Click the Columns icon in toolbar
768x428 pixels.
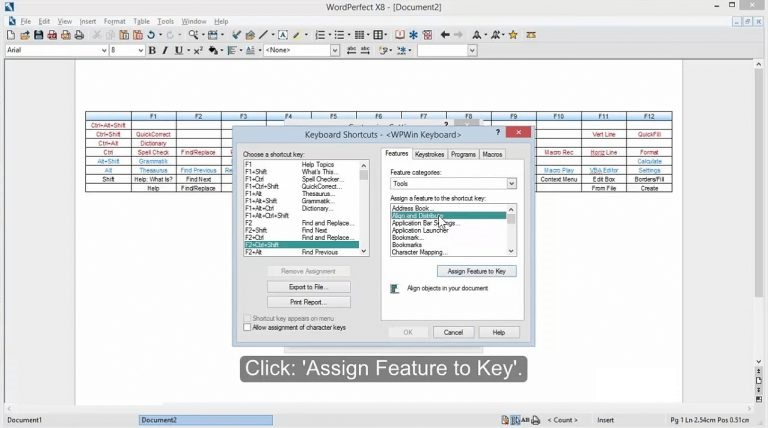pyautogui.click(x=378, y=35)
